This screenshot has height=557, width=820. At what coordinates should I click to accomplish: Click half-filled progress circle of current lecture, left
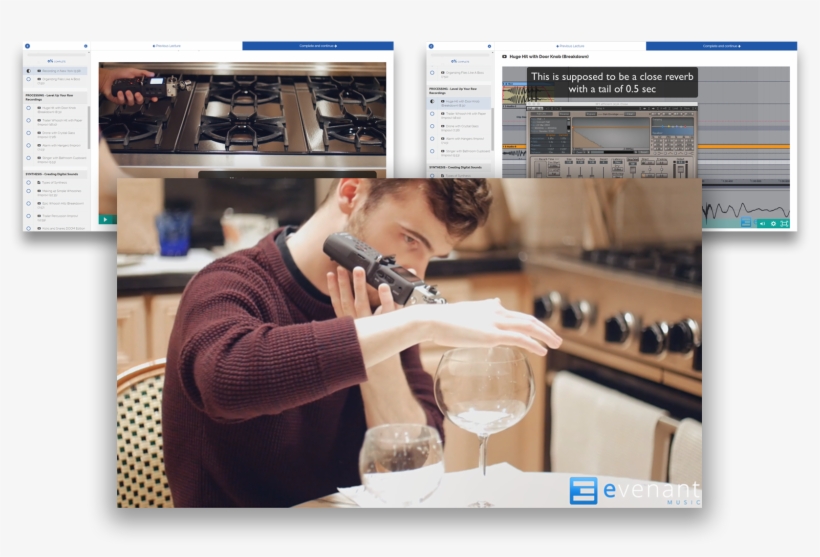29,71
